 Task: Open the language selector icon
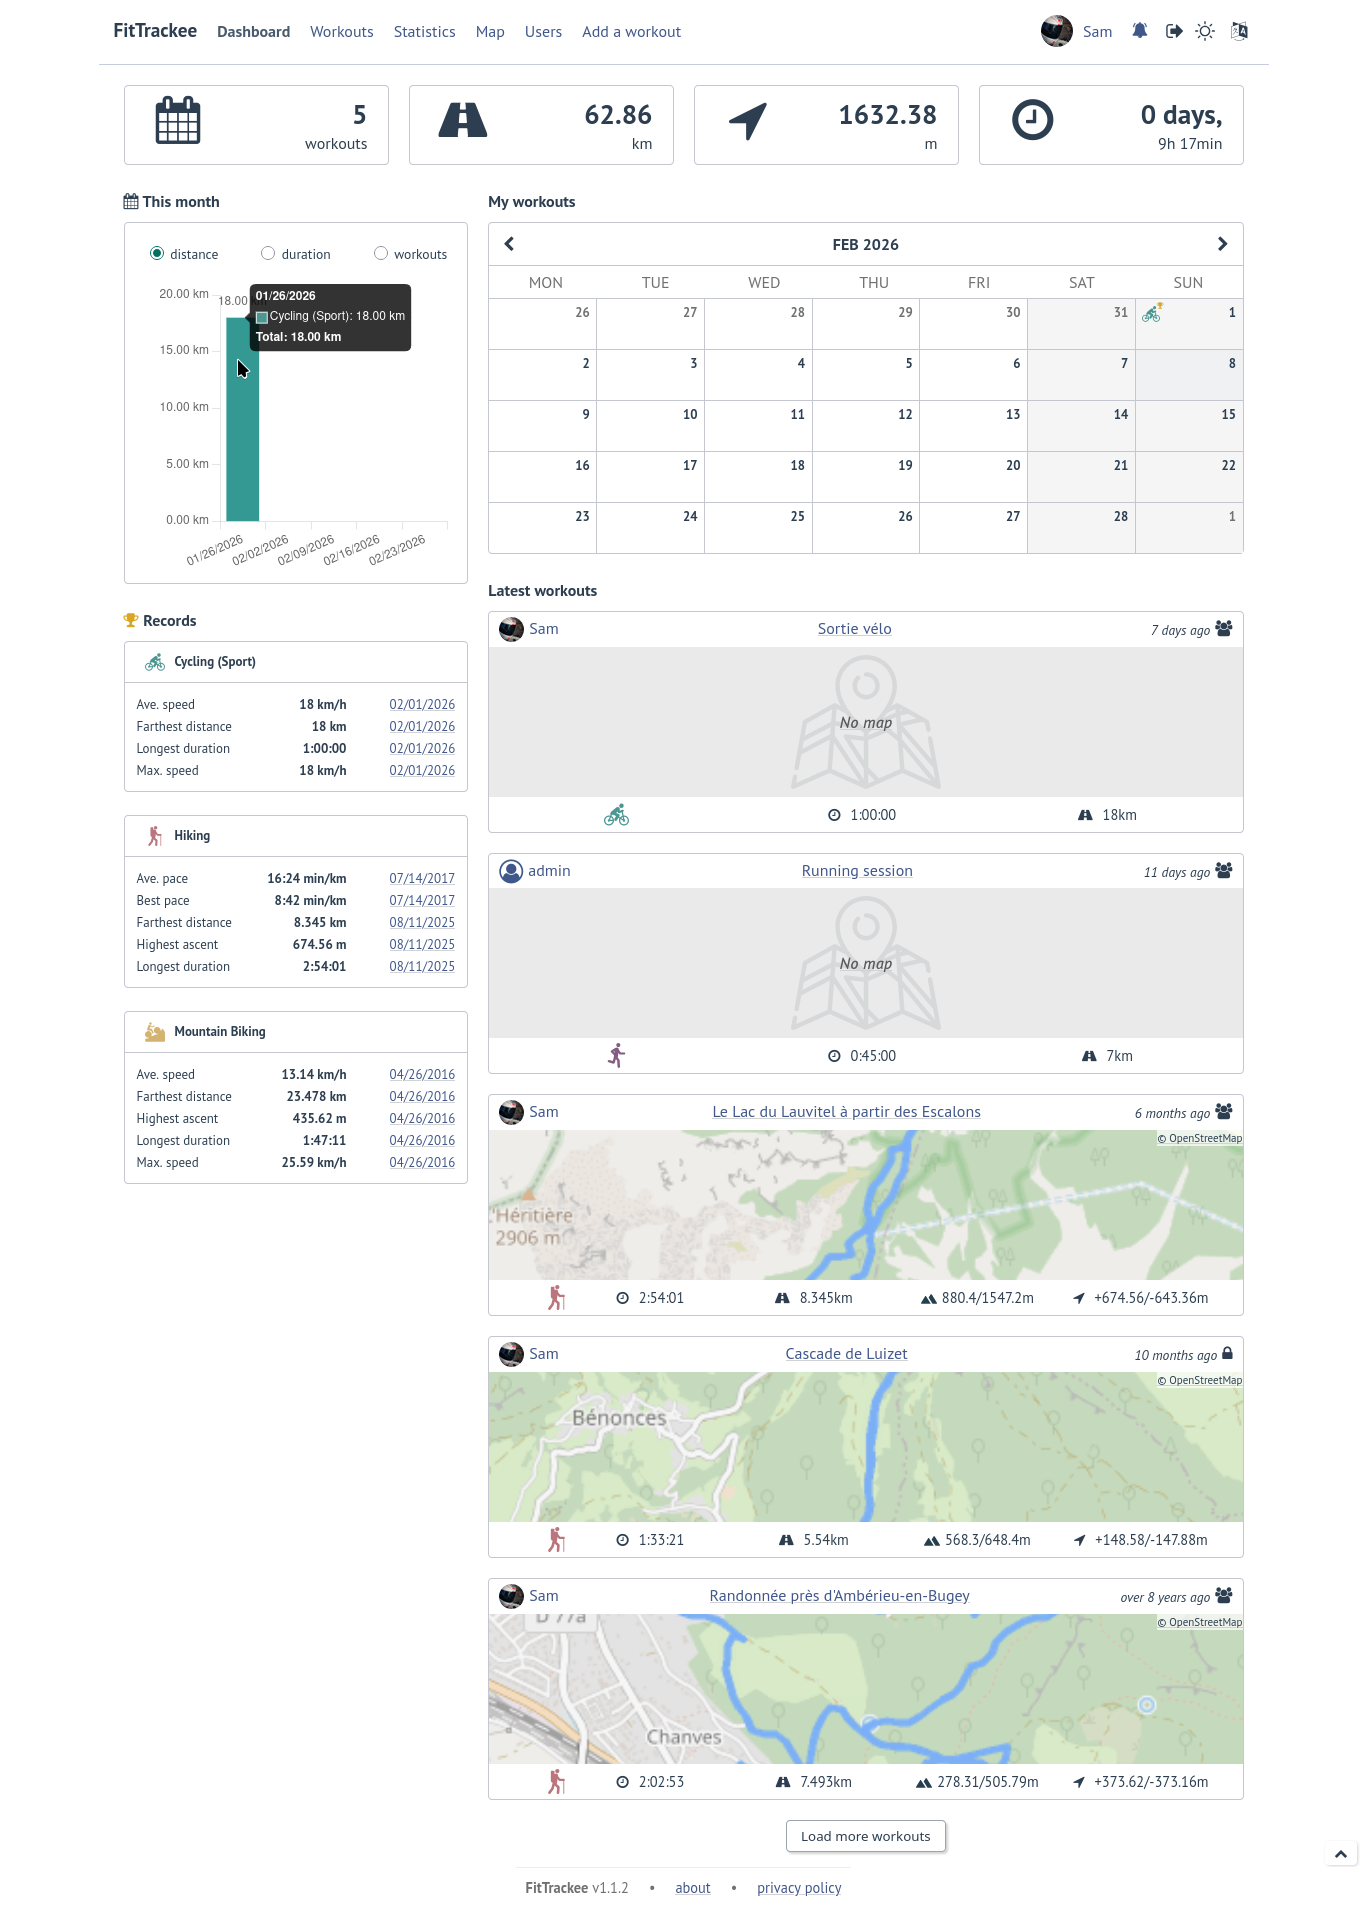click(1239, 31)
